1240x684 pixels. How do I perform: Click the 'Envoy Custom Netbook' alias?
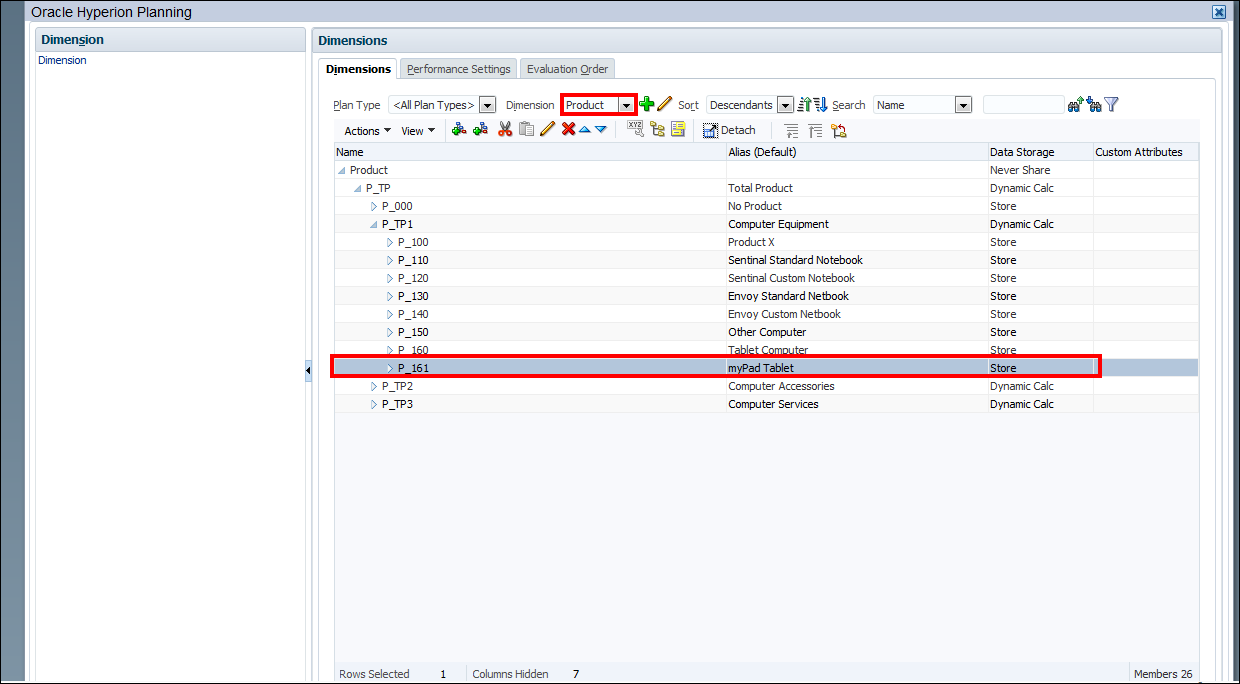pos(784,314)
